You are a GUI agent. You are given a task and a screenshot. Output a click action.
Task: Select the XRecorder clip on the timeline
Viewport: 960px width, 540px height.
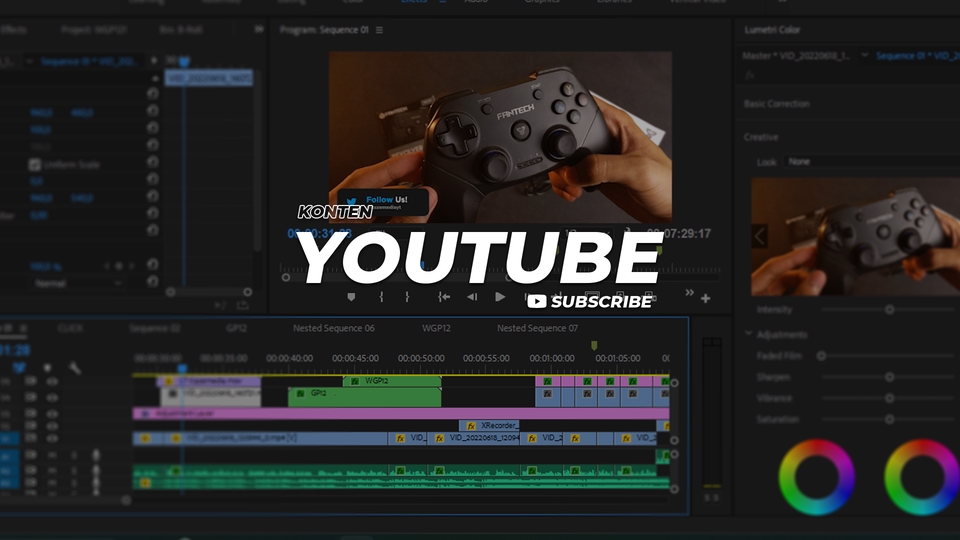pyautogui.click(x=490, y=426)
